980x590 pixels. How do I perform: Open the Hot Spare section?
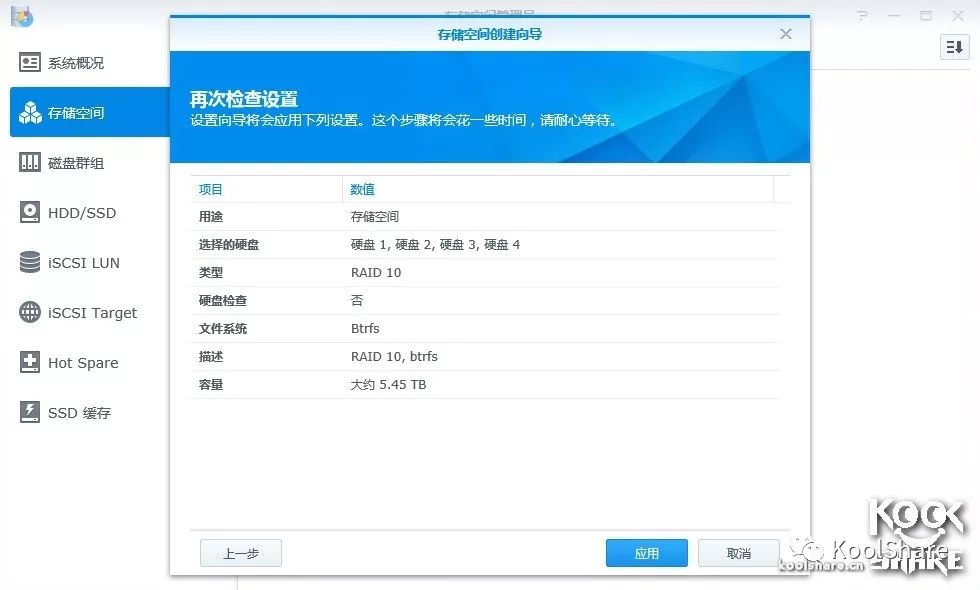pos(89,362)
